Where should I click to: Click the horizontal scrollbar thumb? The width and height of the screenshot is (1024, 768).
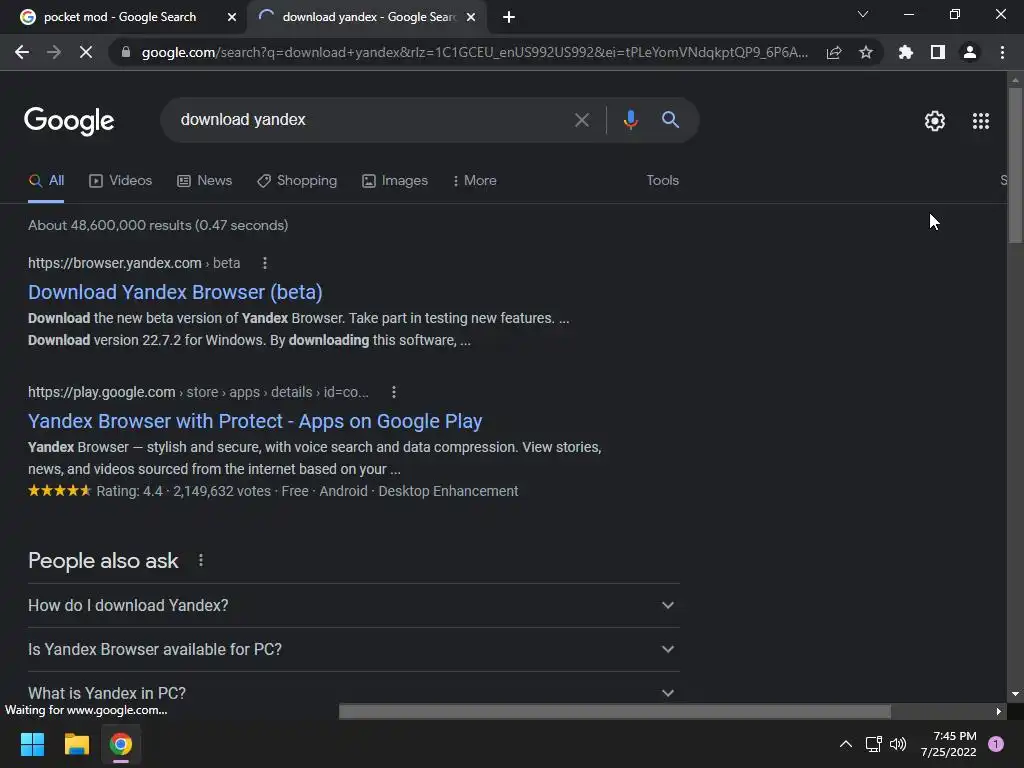[615, 711]
